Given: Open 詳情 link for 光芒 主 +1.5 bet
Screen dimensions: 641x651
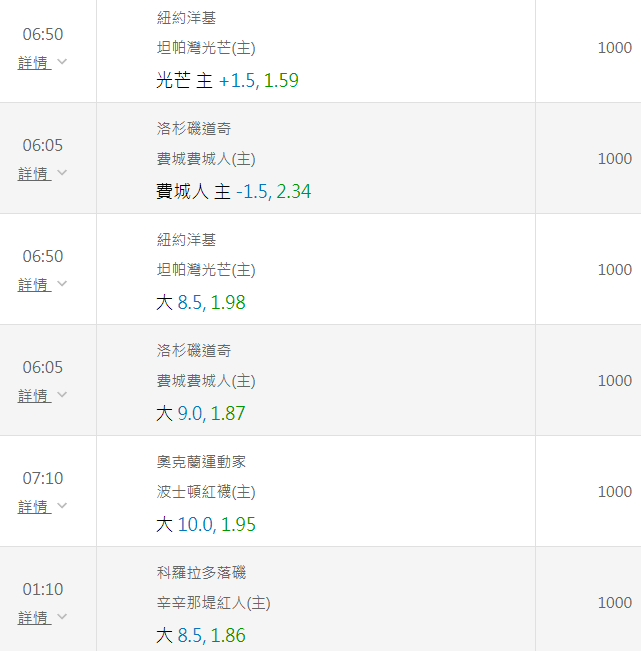Looking at the screenshot, I should (33, 63).
